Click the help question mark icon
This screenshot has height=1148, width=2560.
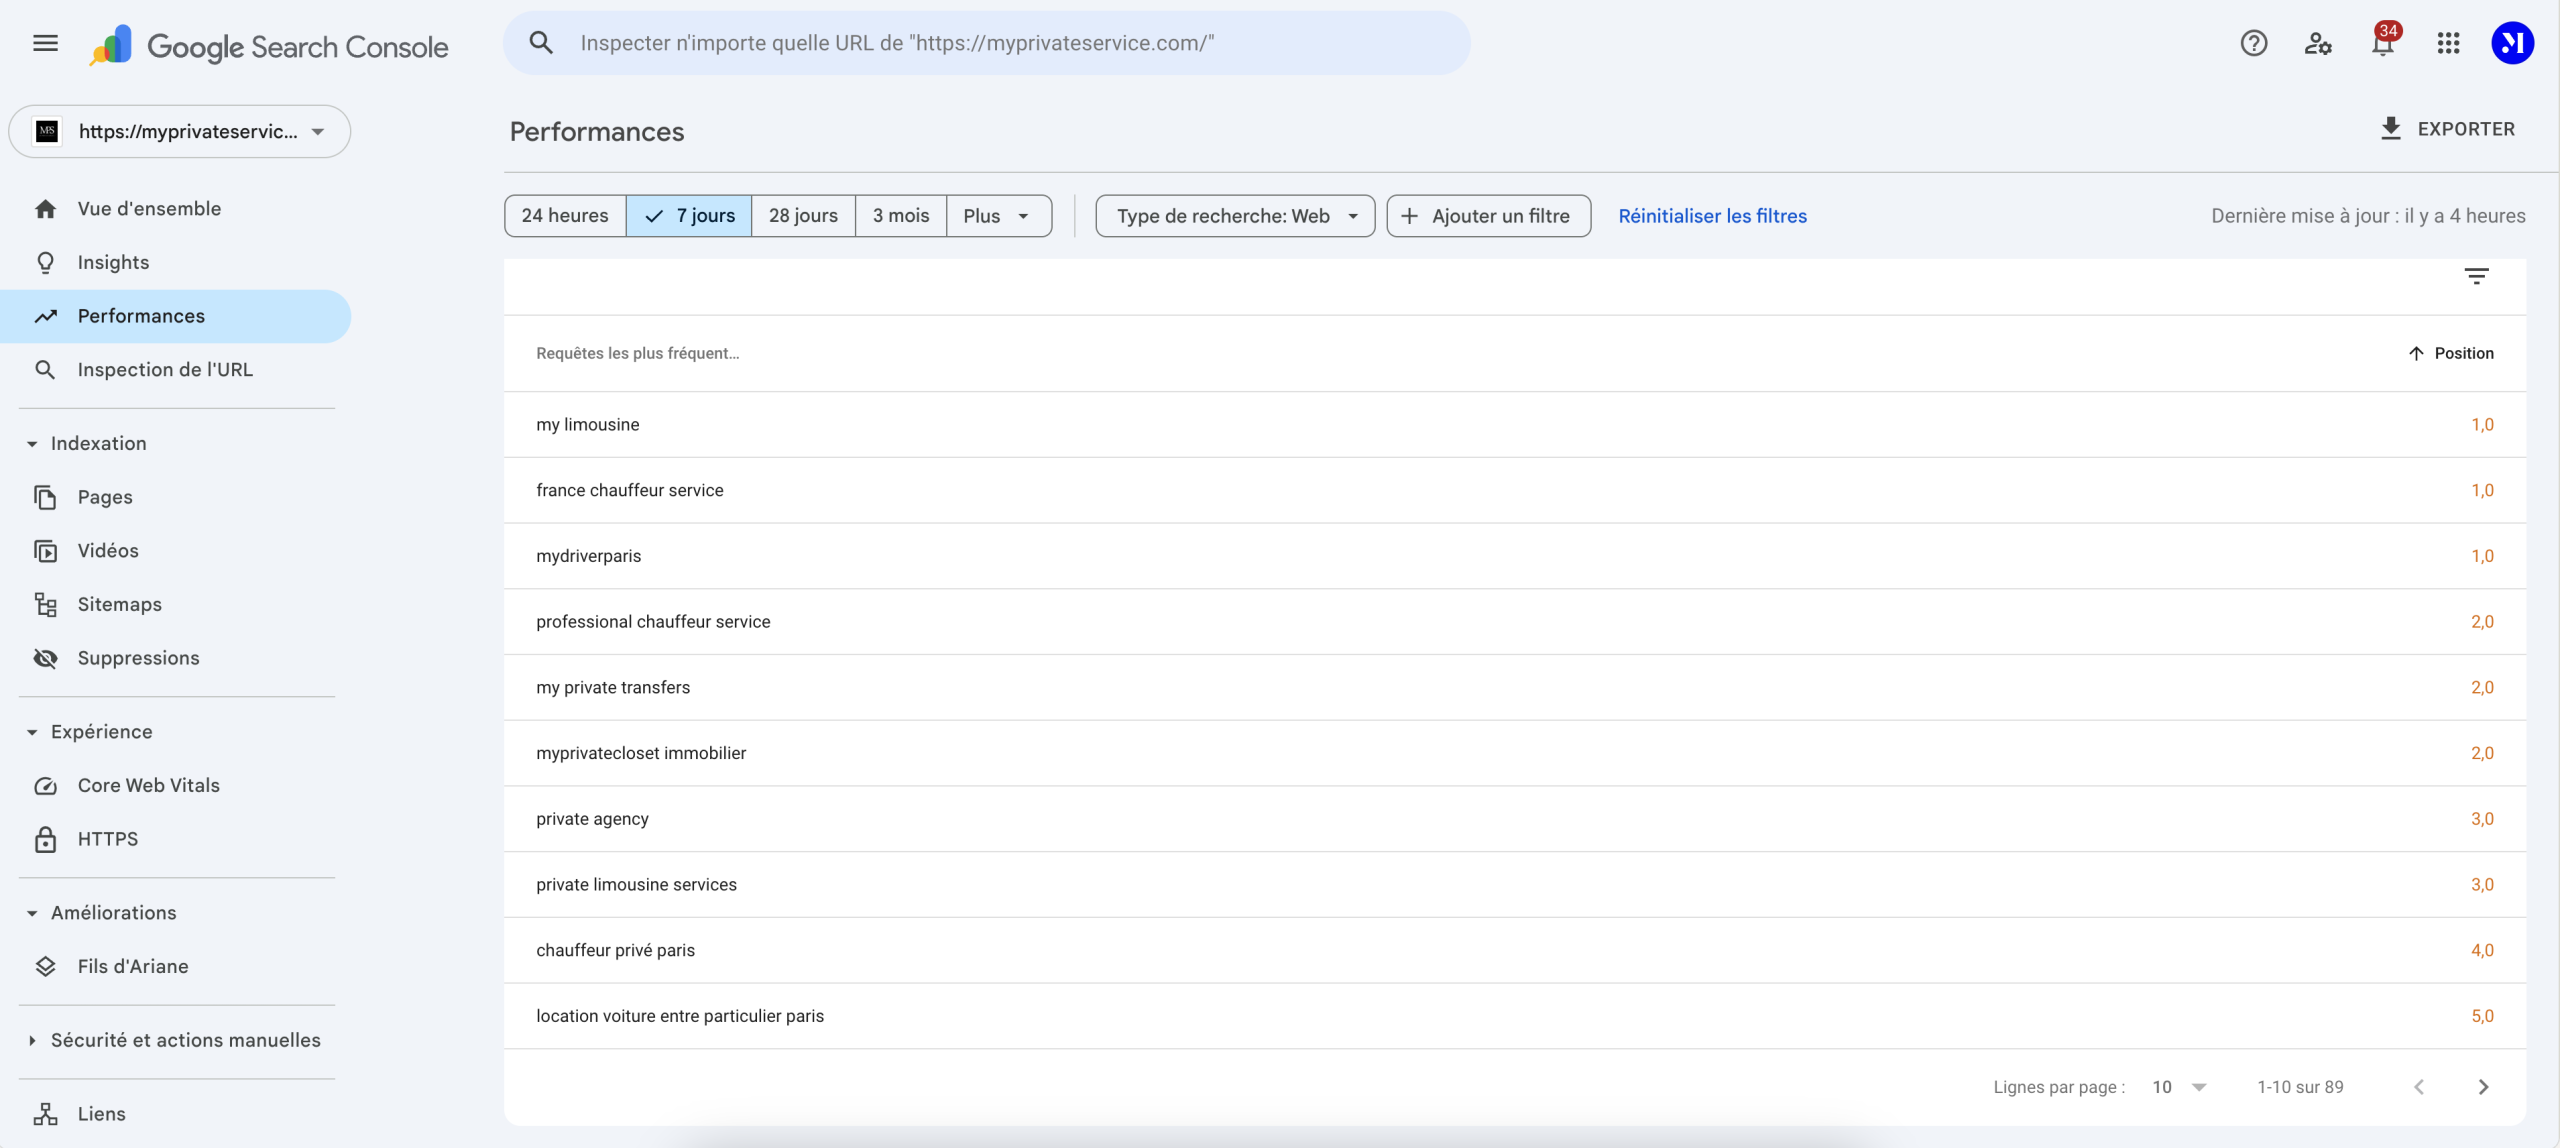pos(2253,43)
